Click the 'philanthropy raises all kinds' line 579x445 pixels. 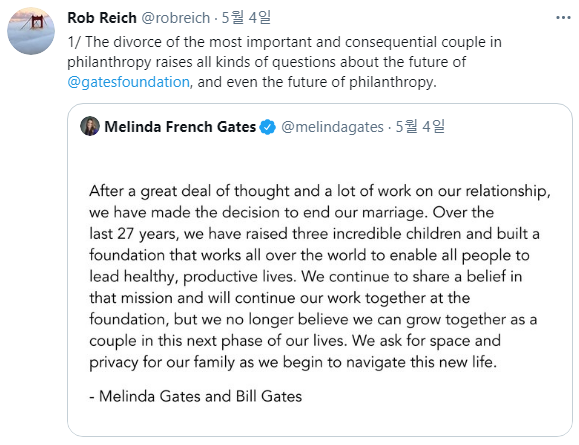point(267,62)
